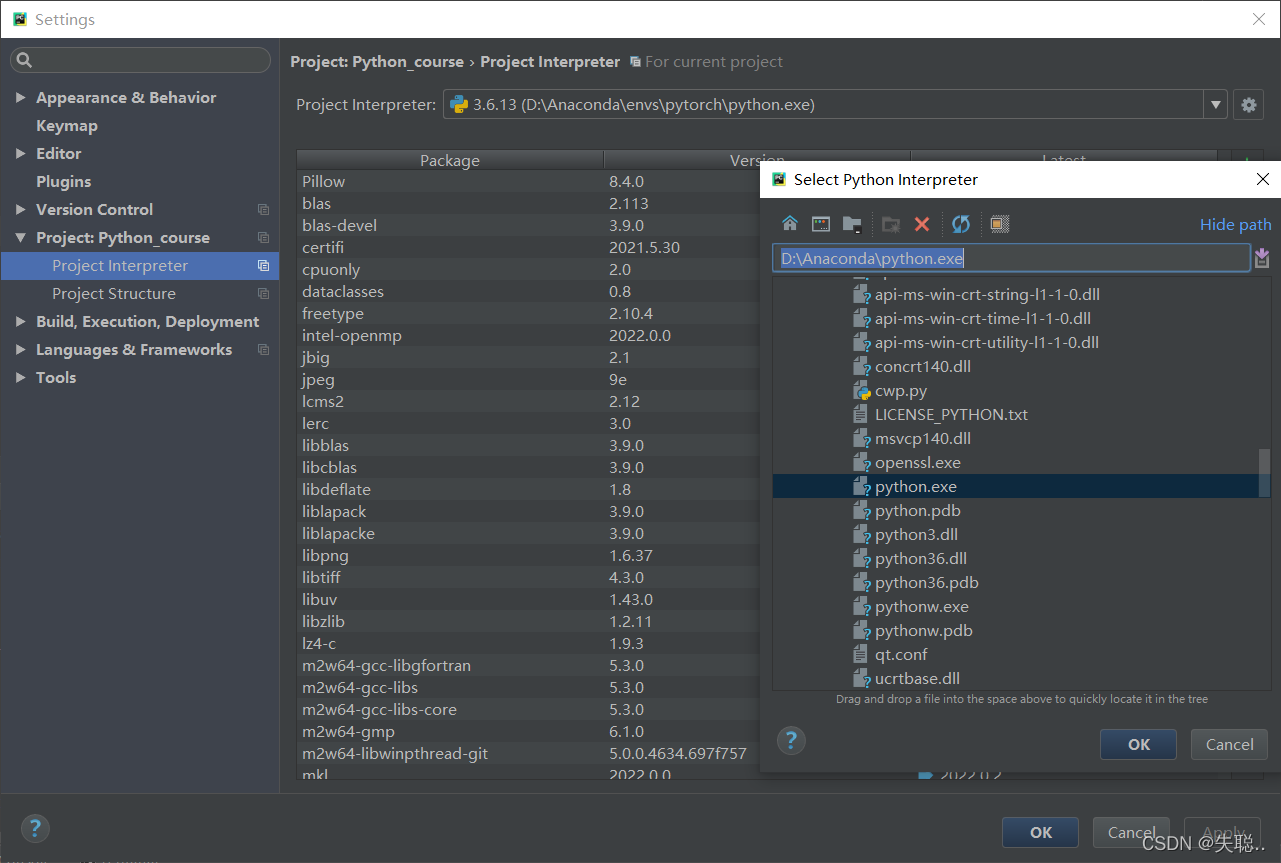Open the Project Interpreter dropdown arrow
Image resolution: width=1281 pixels, height=863 pixels.
pyautogui.click(x=1216, y=104)
